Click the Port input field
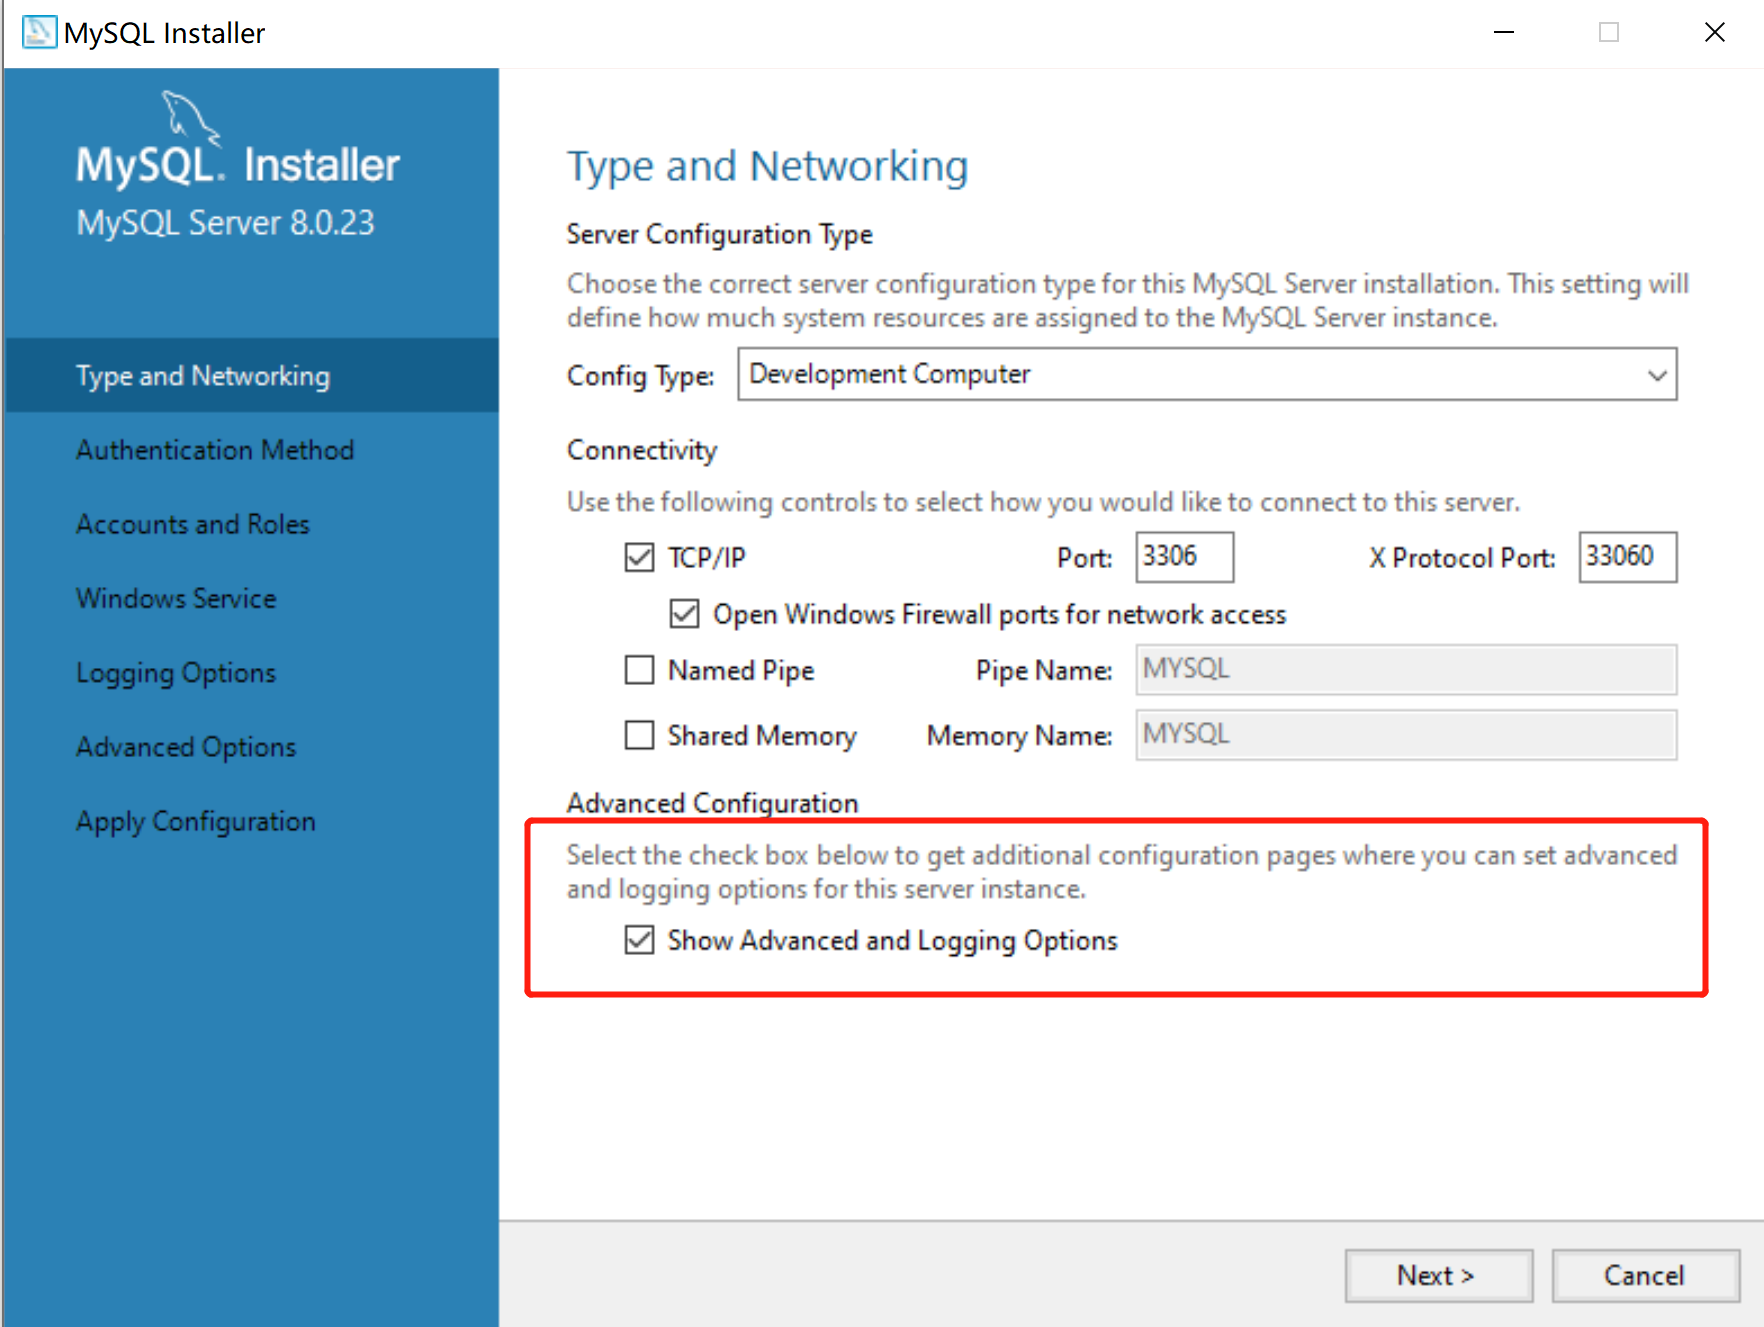This screenshot has width=1764, height=1327. tap(1183, 557)
